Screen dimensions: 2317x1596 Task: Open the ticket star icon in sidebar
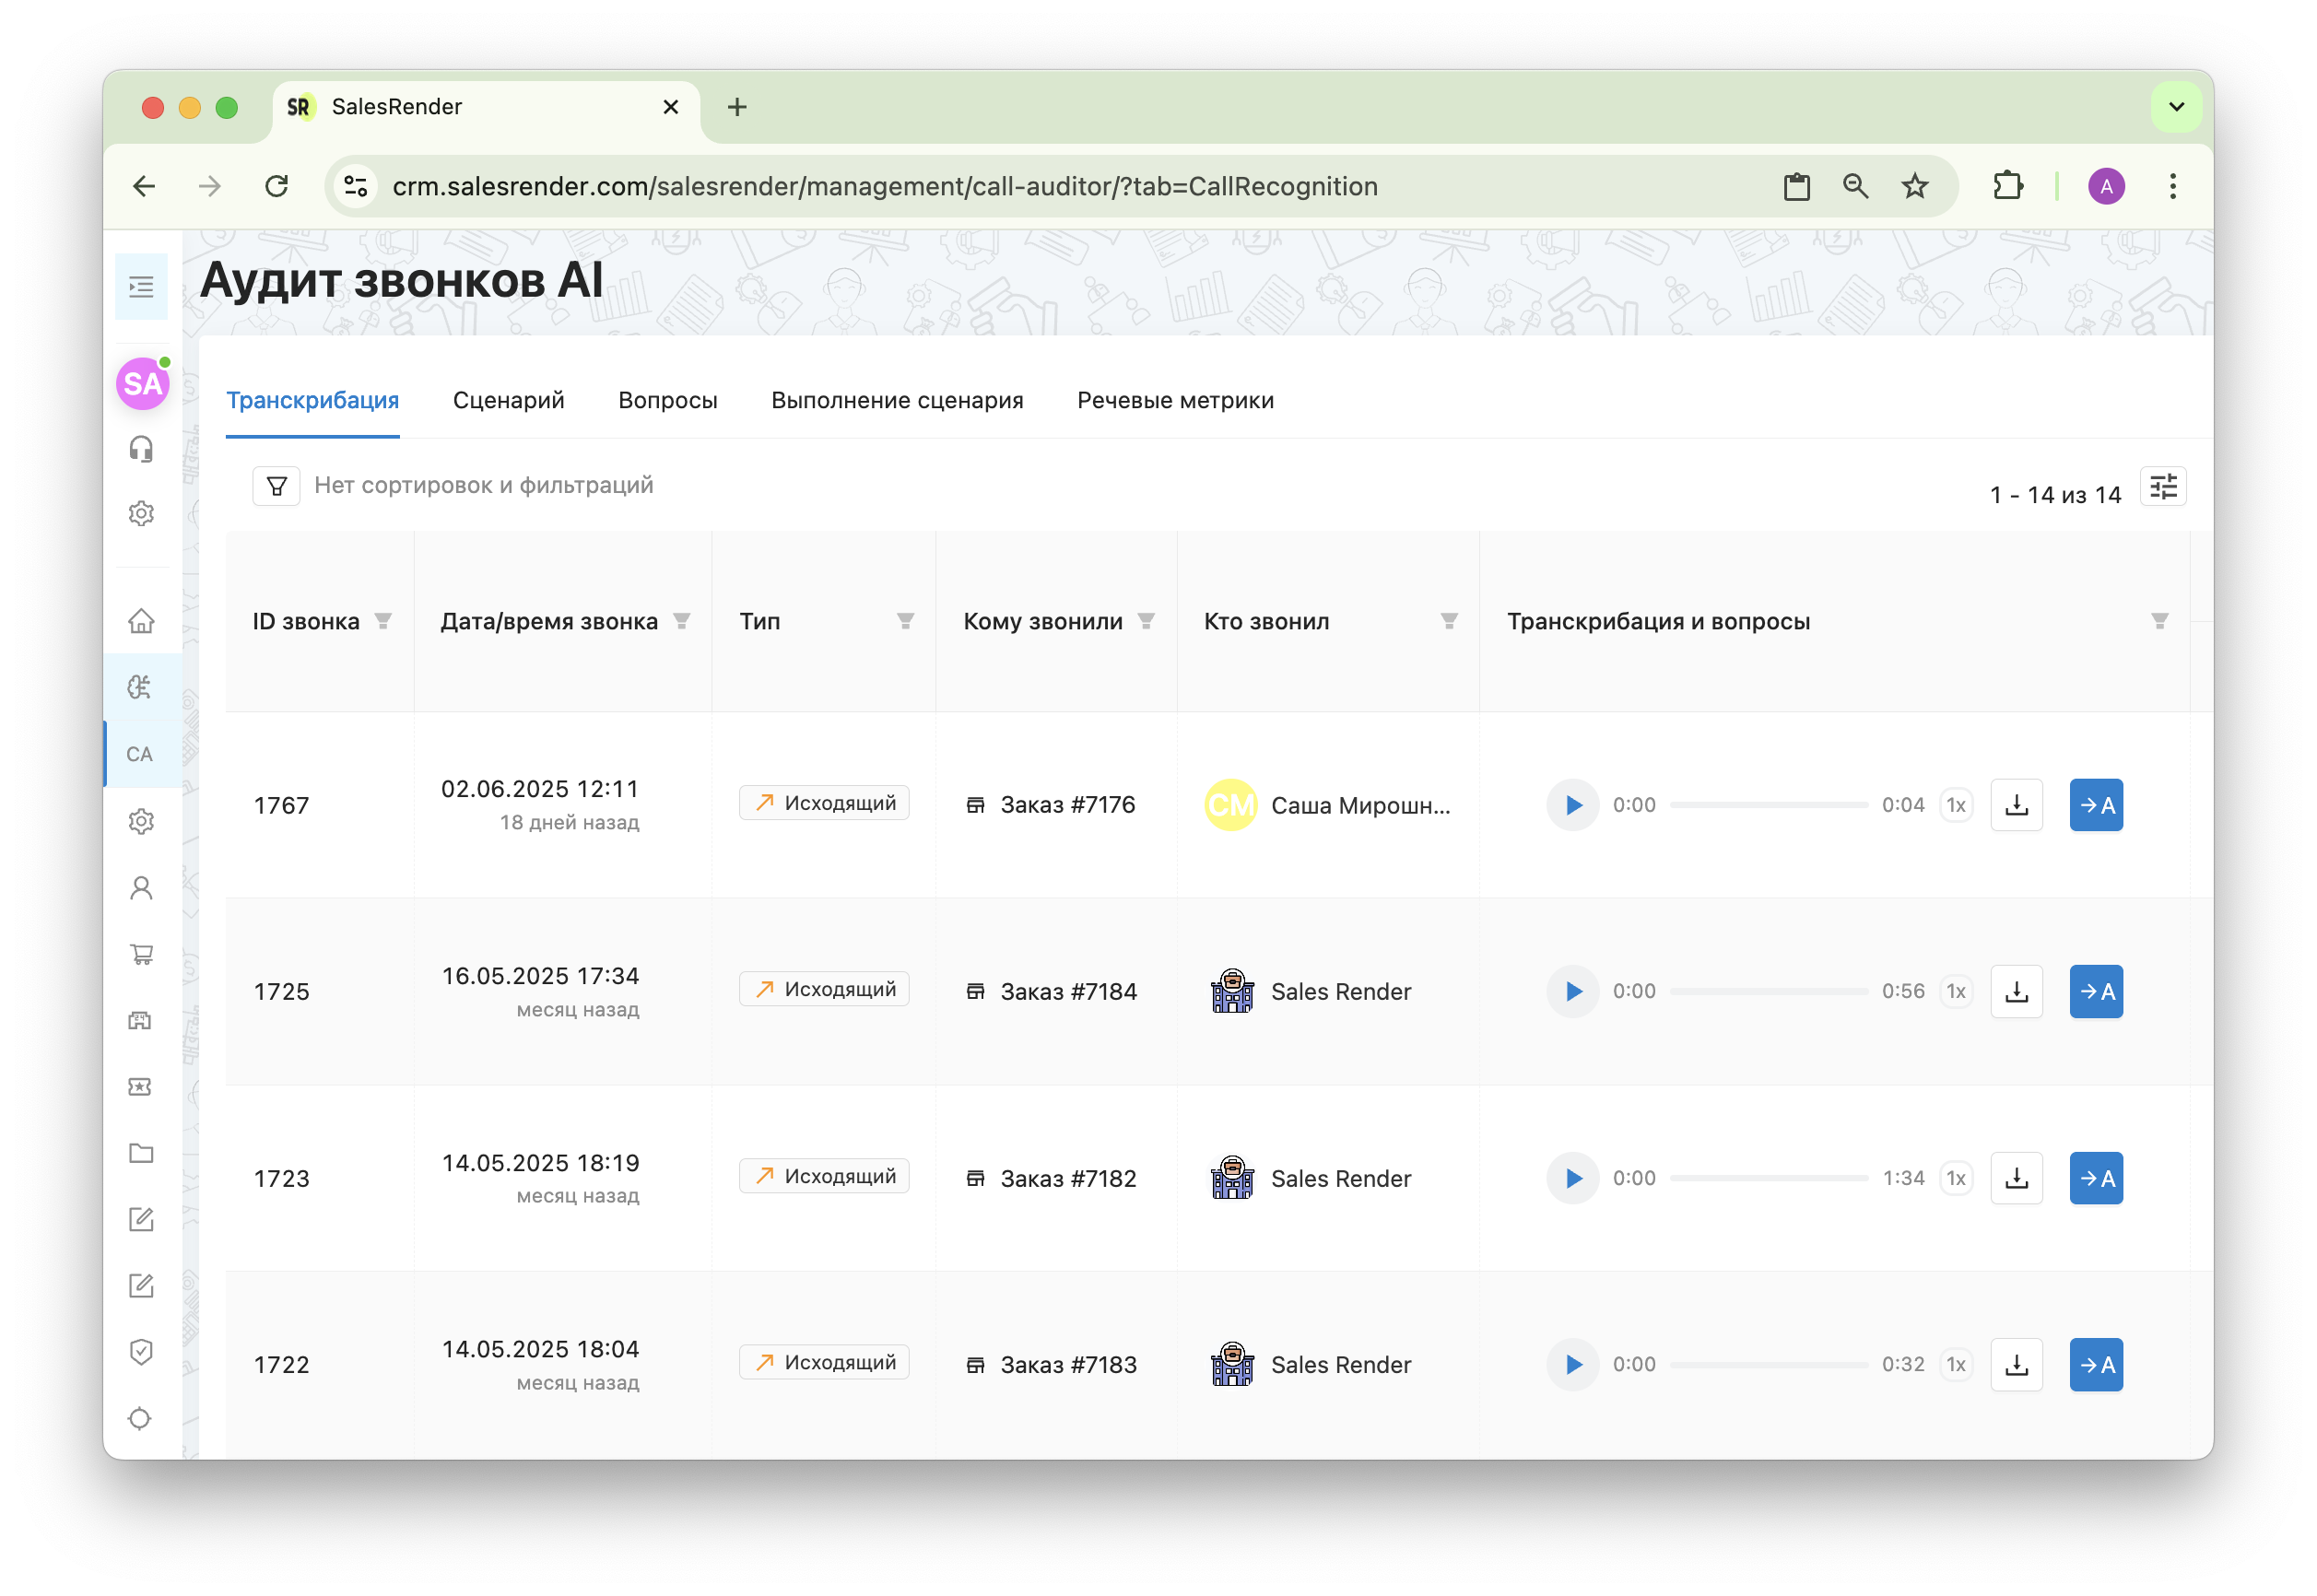pyautogui.click(x=141, y=1087)
